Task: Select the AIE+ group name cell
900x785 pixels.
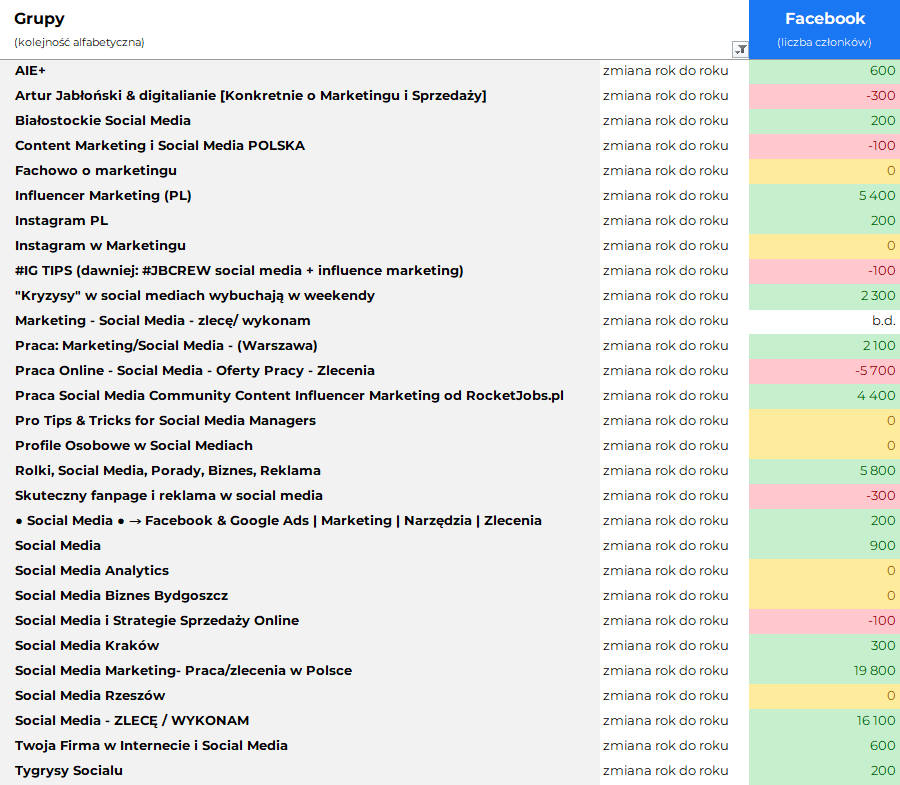Action: click(31, 71)
